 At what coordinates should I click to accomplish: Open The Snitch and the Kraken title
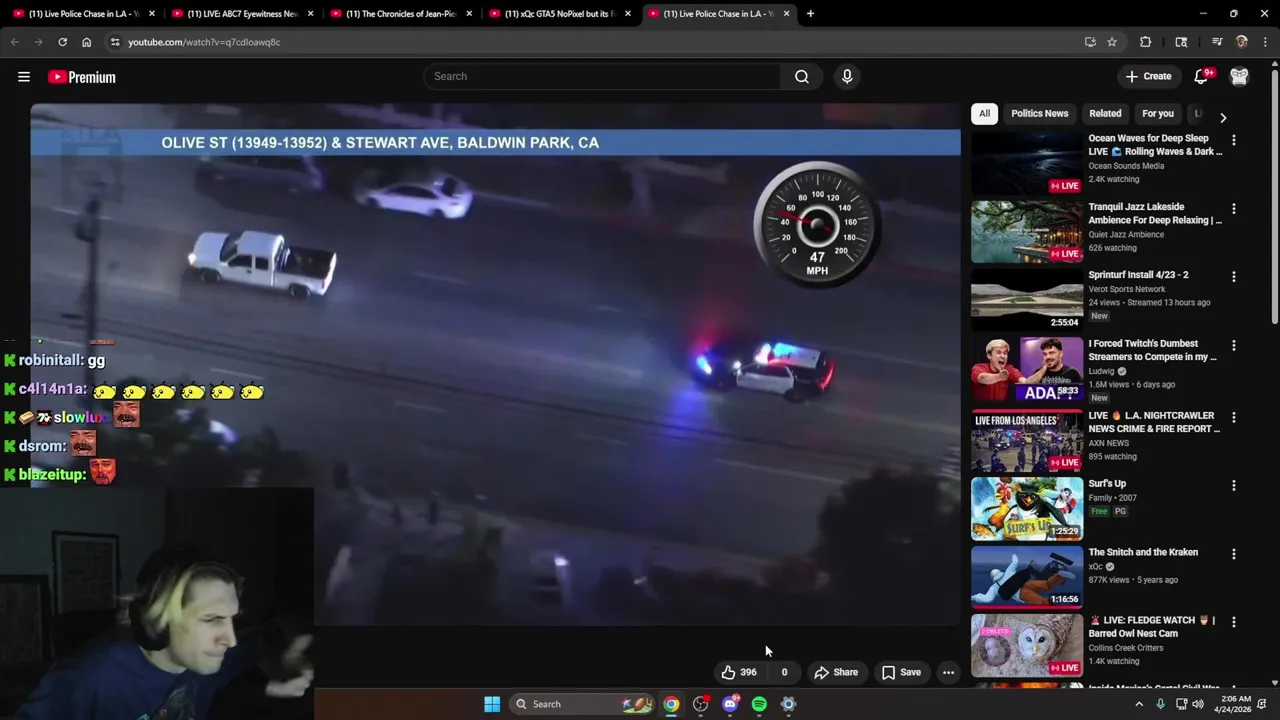pos(1143,552)
